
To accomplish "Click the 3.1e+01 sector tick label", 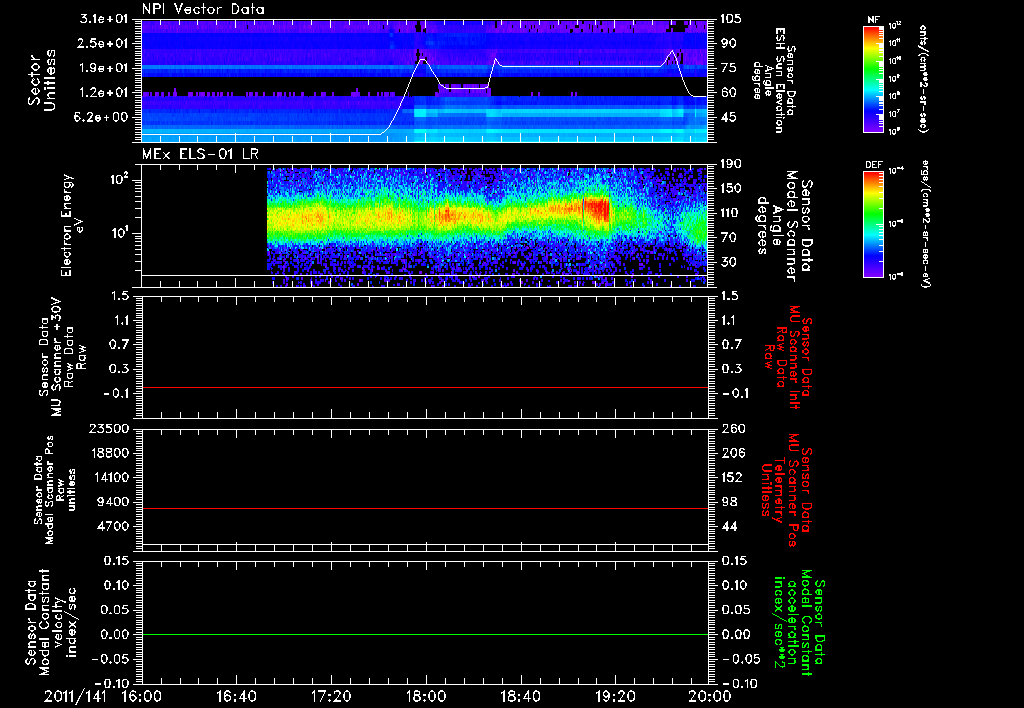I will click(104, 19).
